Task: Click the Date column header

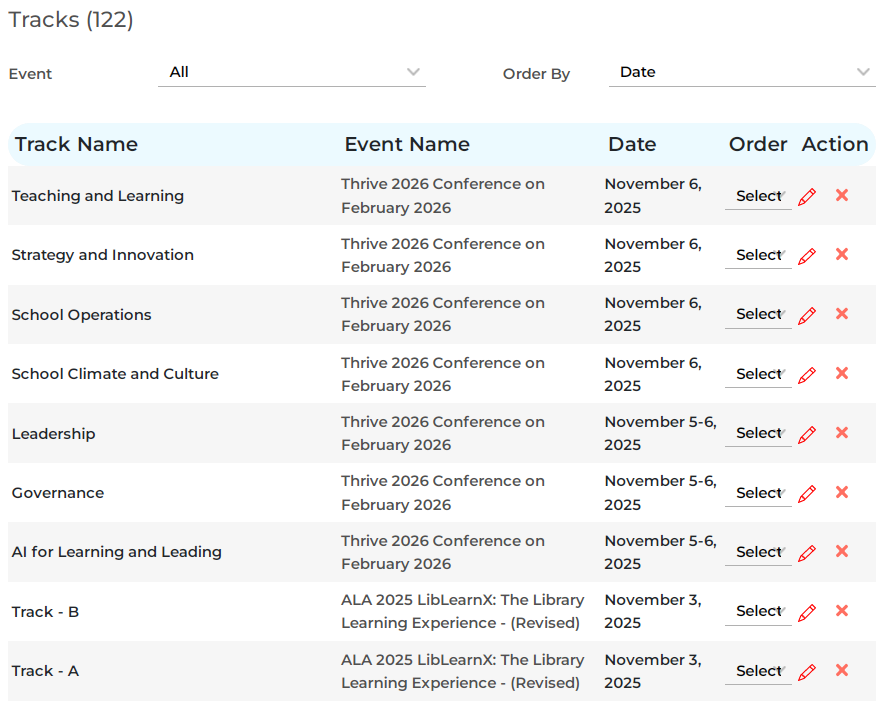Action: pyautogui.click(x=632, y=144)
